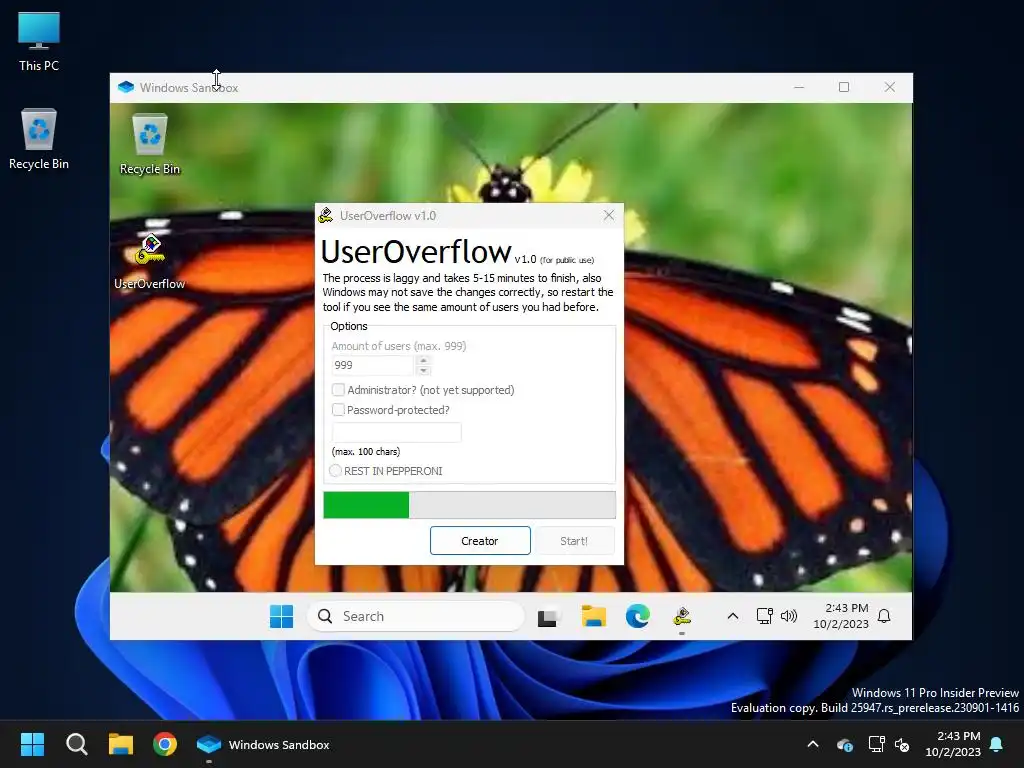Close the UserOverflow dialog
The image size is (1024, 768).
(609, 216)
